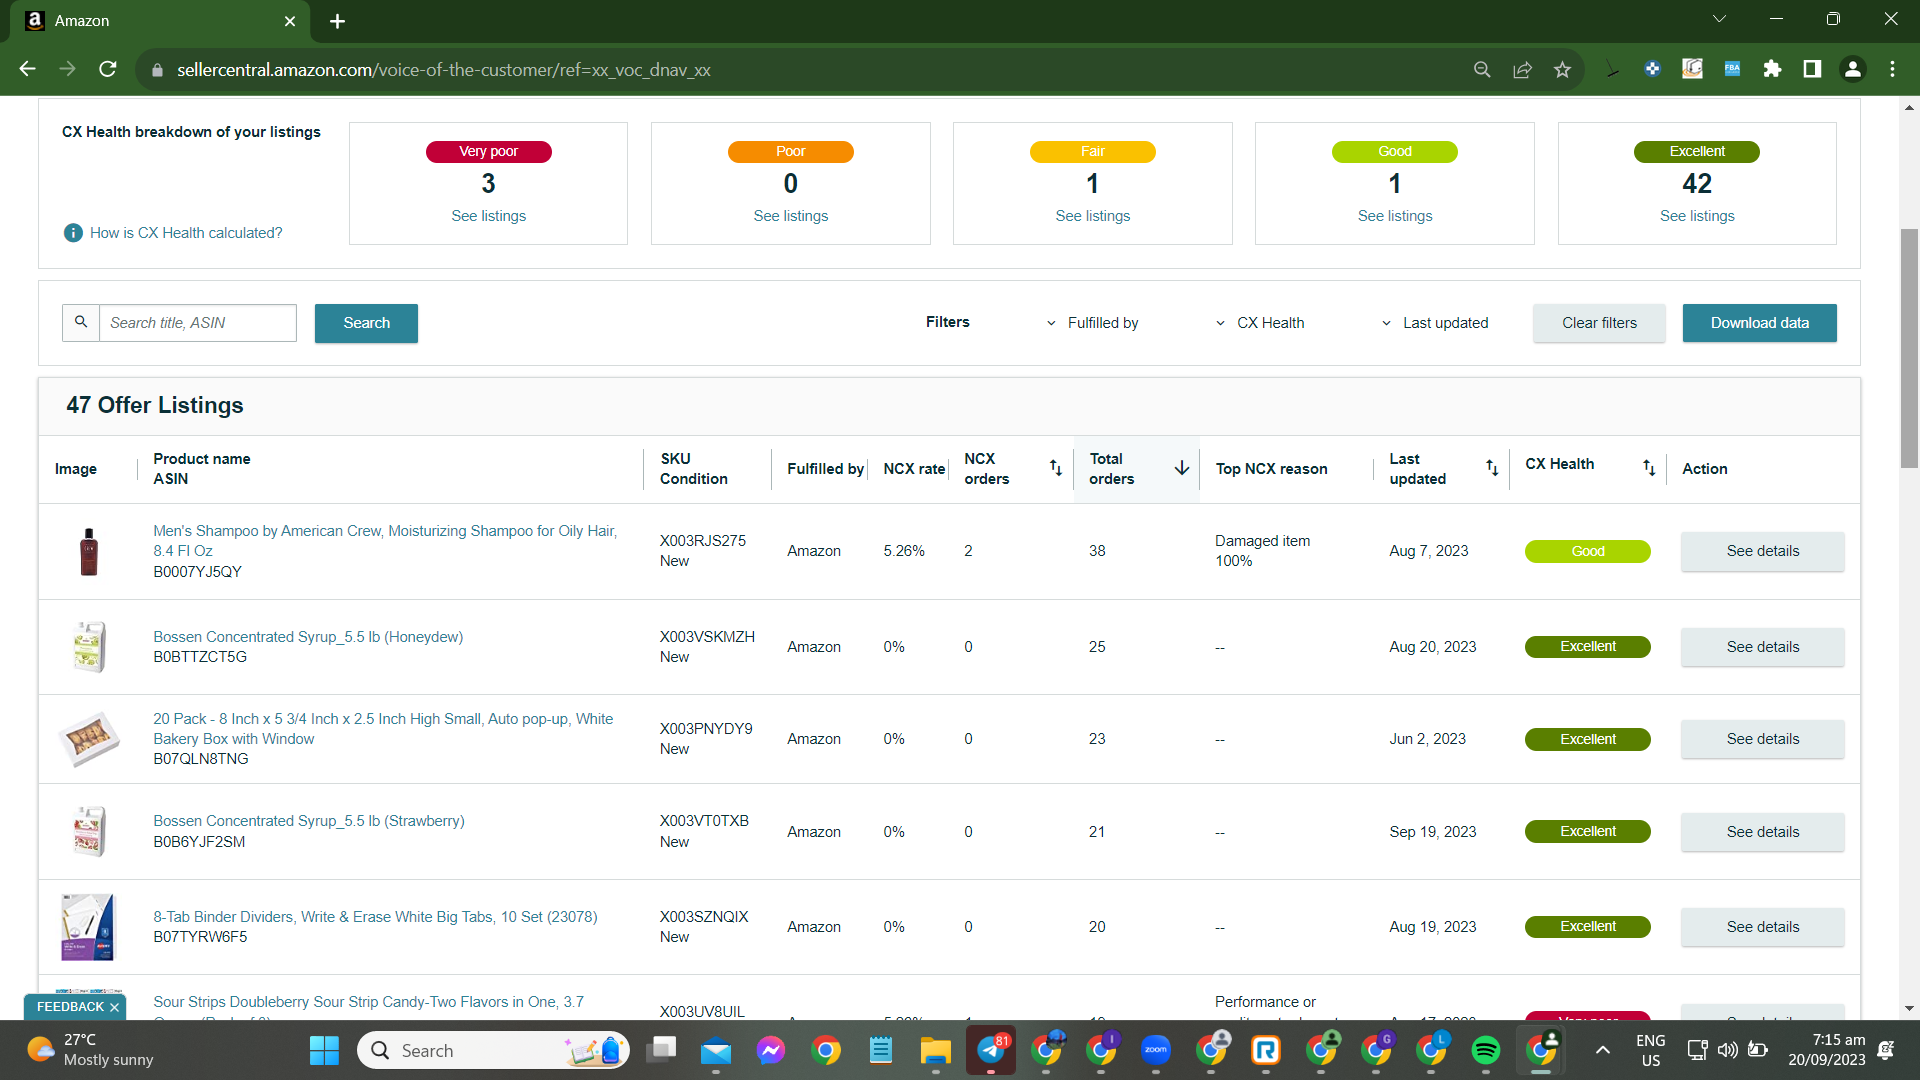This screenshot has width=1920, height=1080.
Task: Close the Amazon browser tab
Action: pos(290,21)
